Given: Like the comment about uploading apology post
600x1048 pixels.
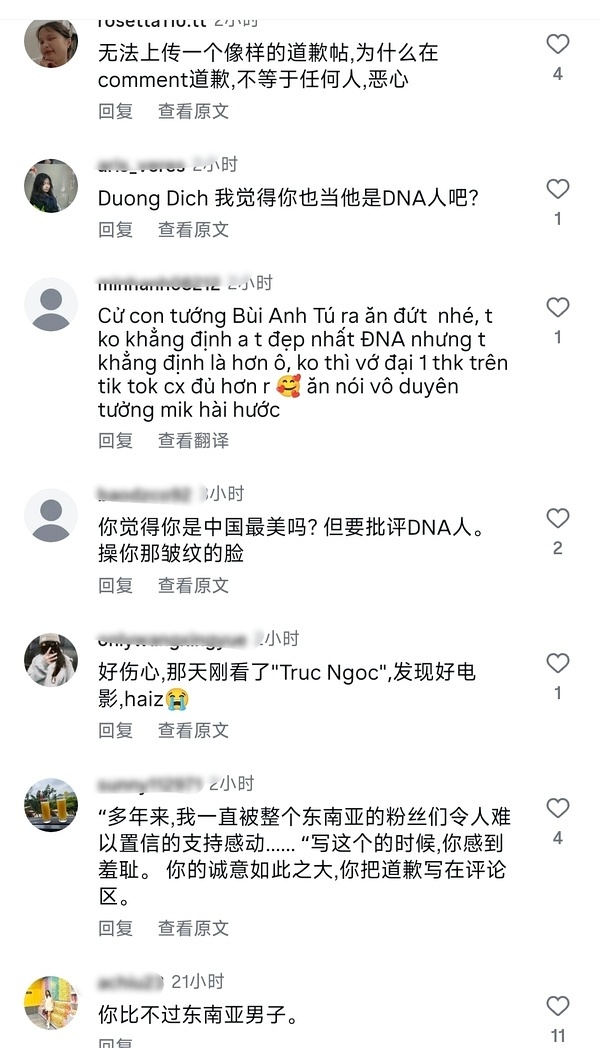Looking at the screenshot, I should click(x=557, y=44).
